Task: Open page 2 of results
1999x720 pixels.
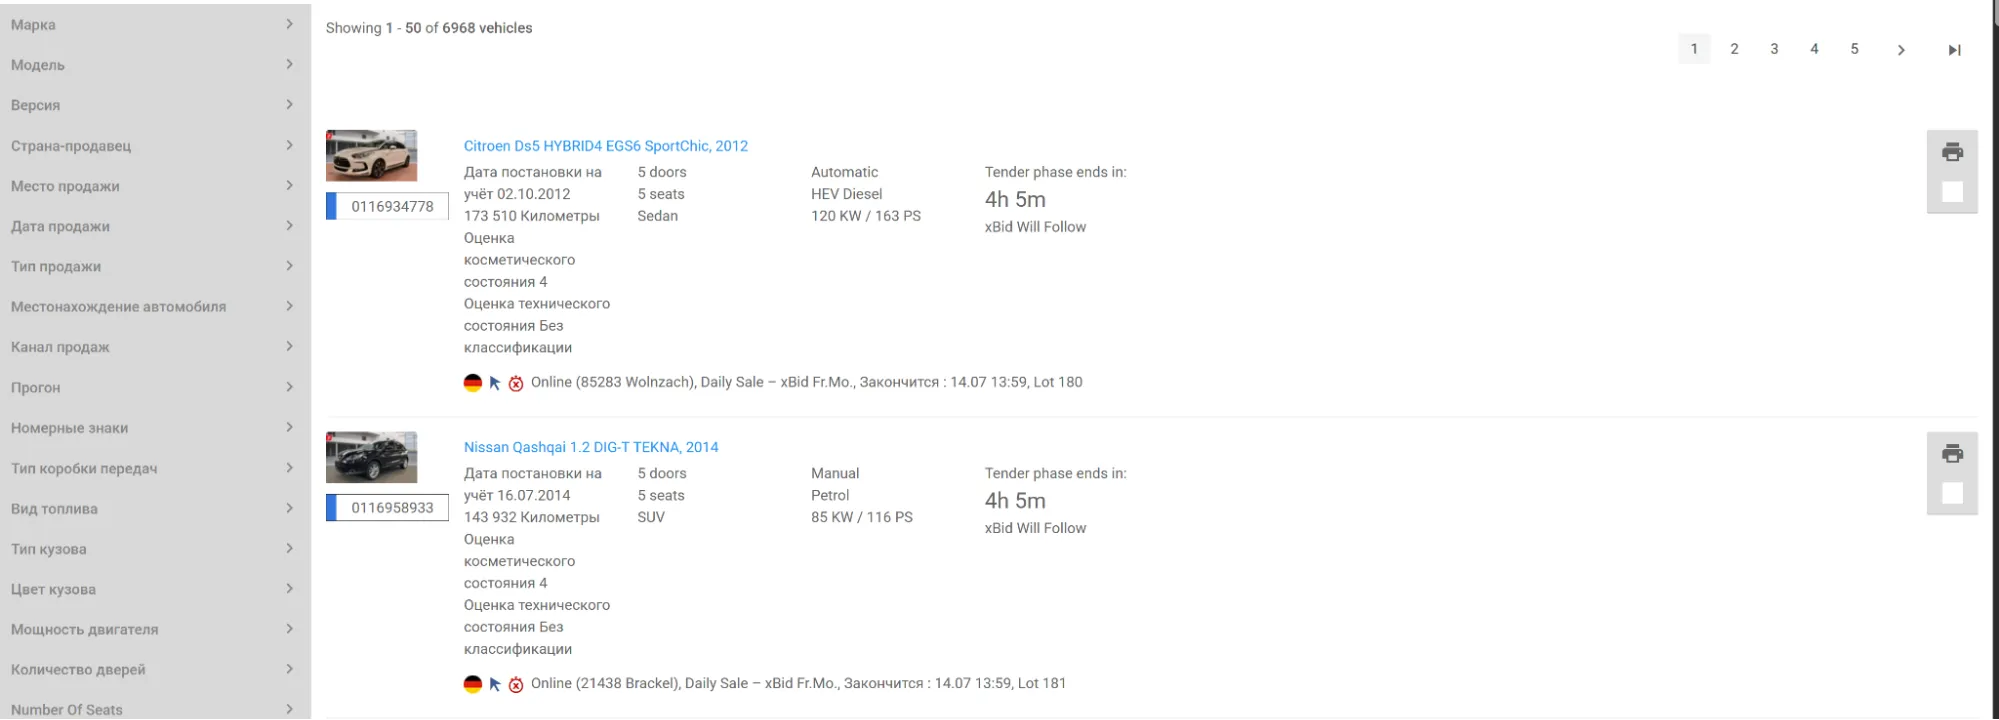Action: [x=1734, y=49]
